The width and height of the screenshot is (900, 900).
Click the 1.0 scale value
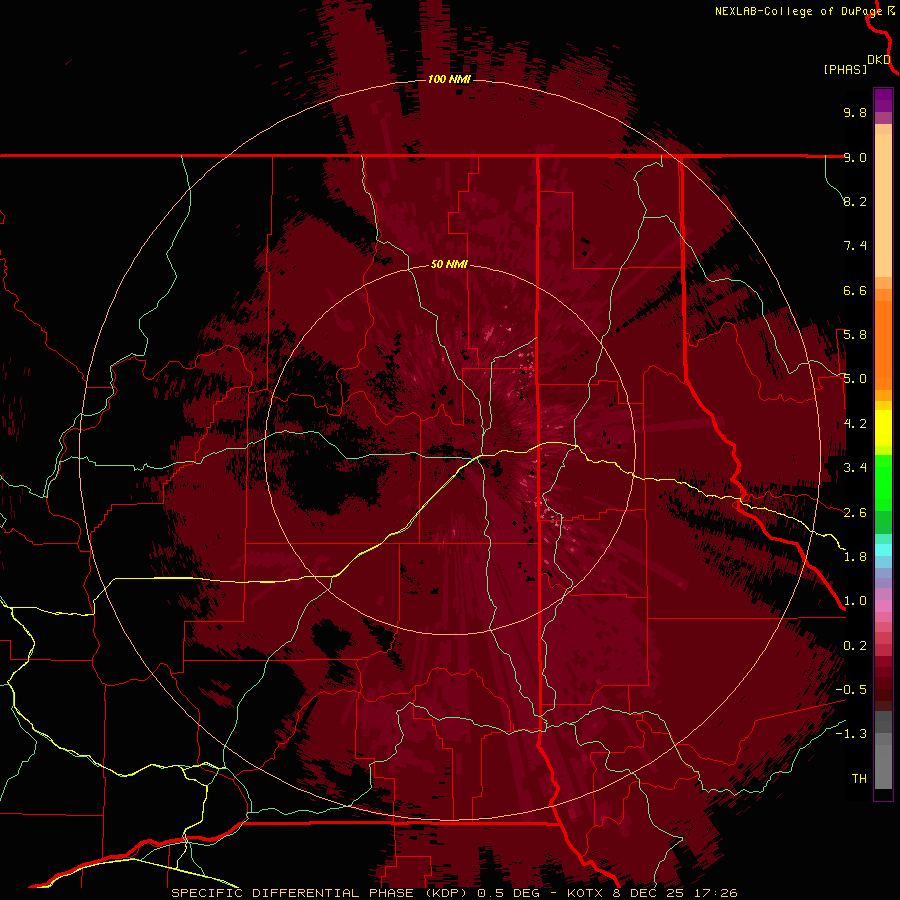(855, 601)
